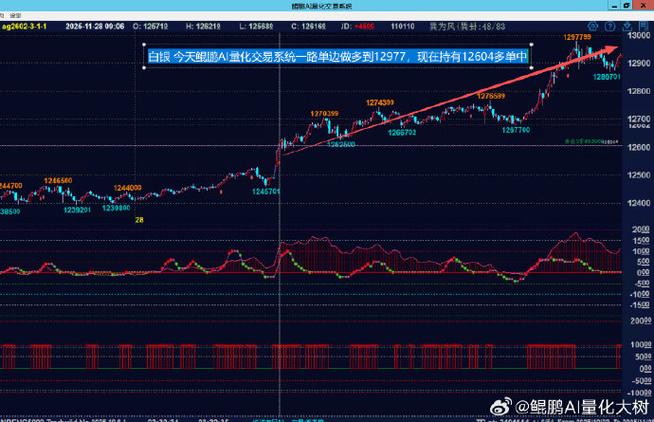Screen dimensions: 654x422
Task: Click the 1245701 low marker
Action: tap(267, 190)
